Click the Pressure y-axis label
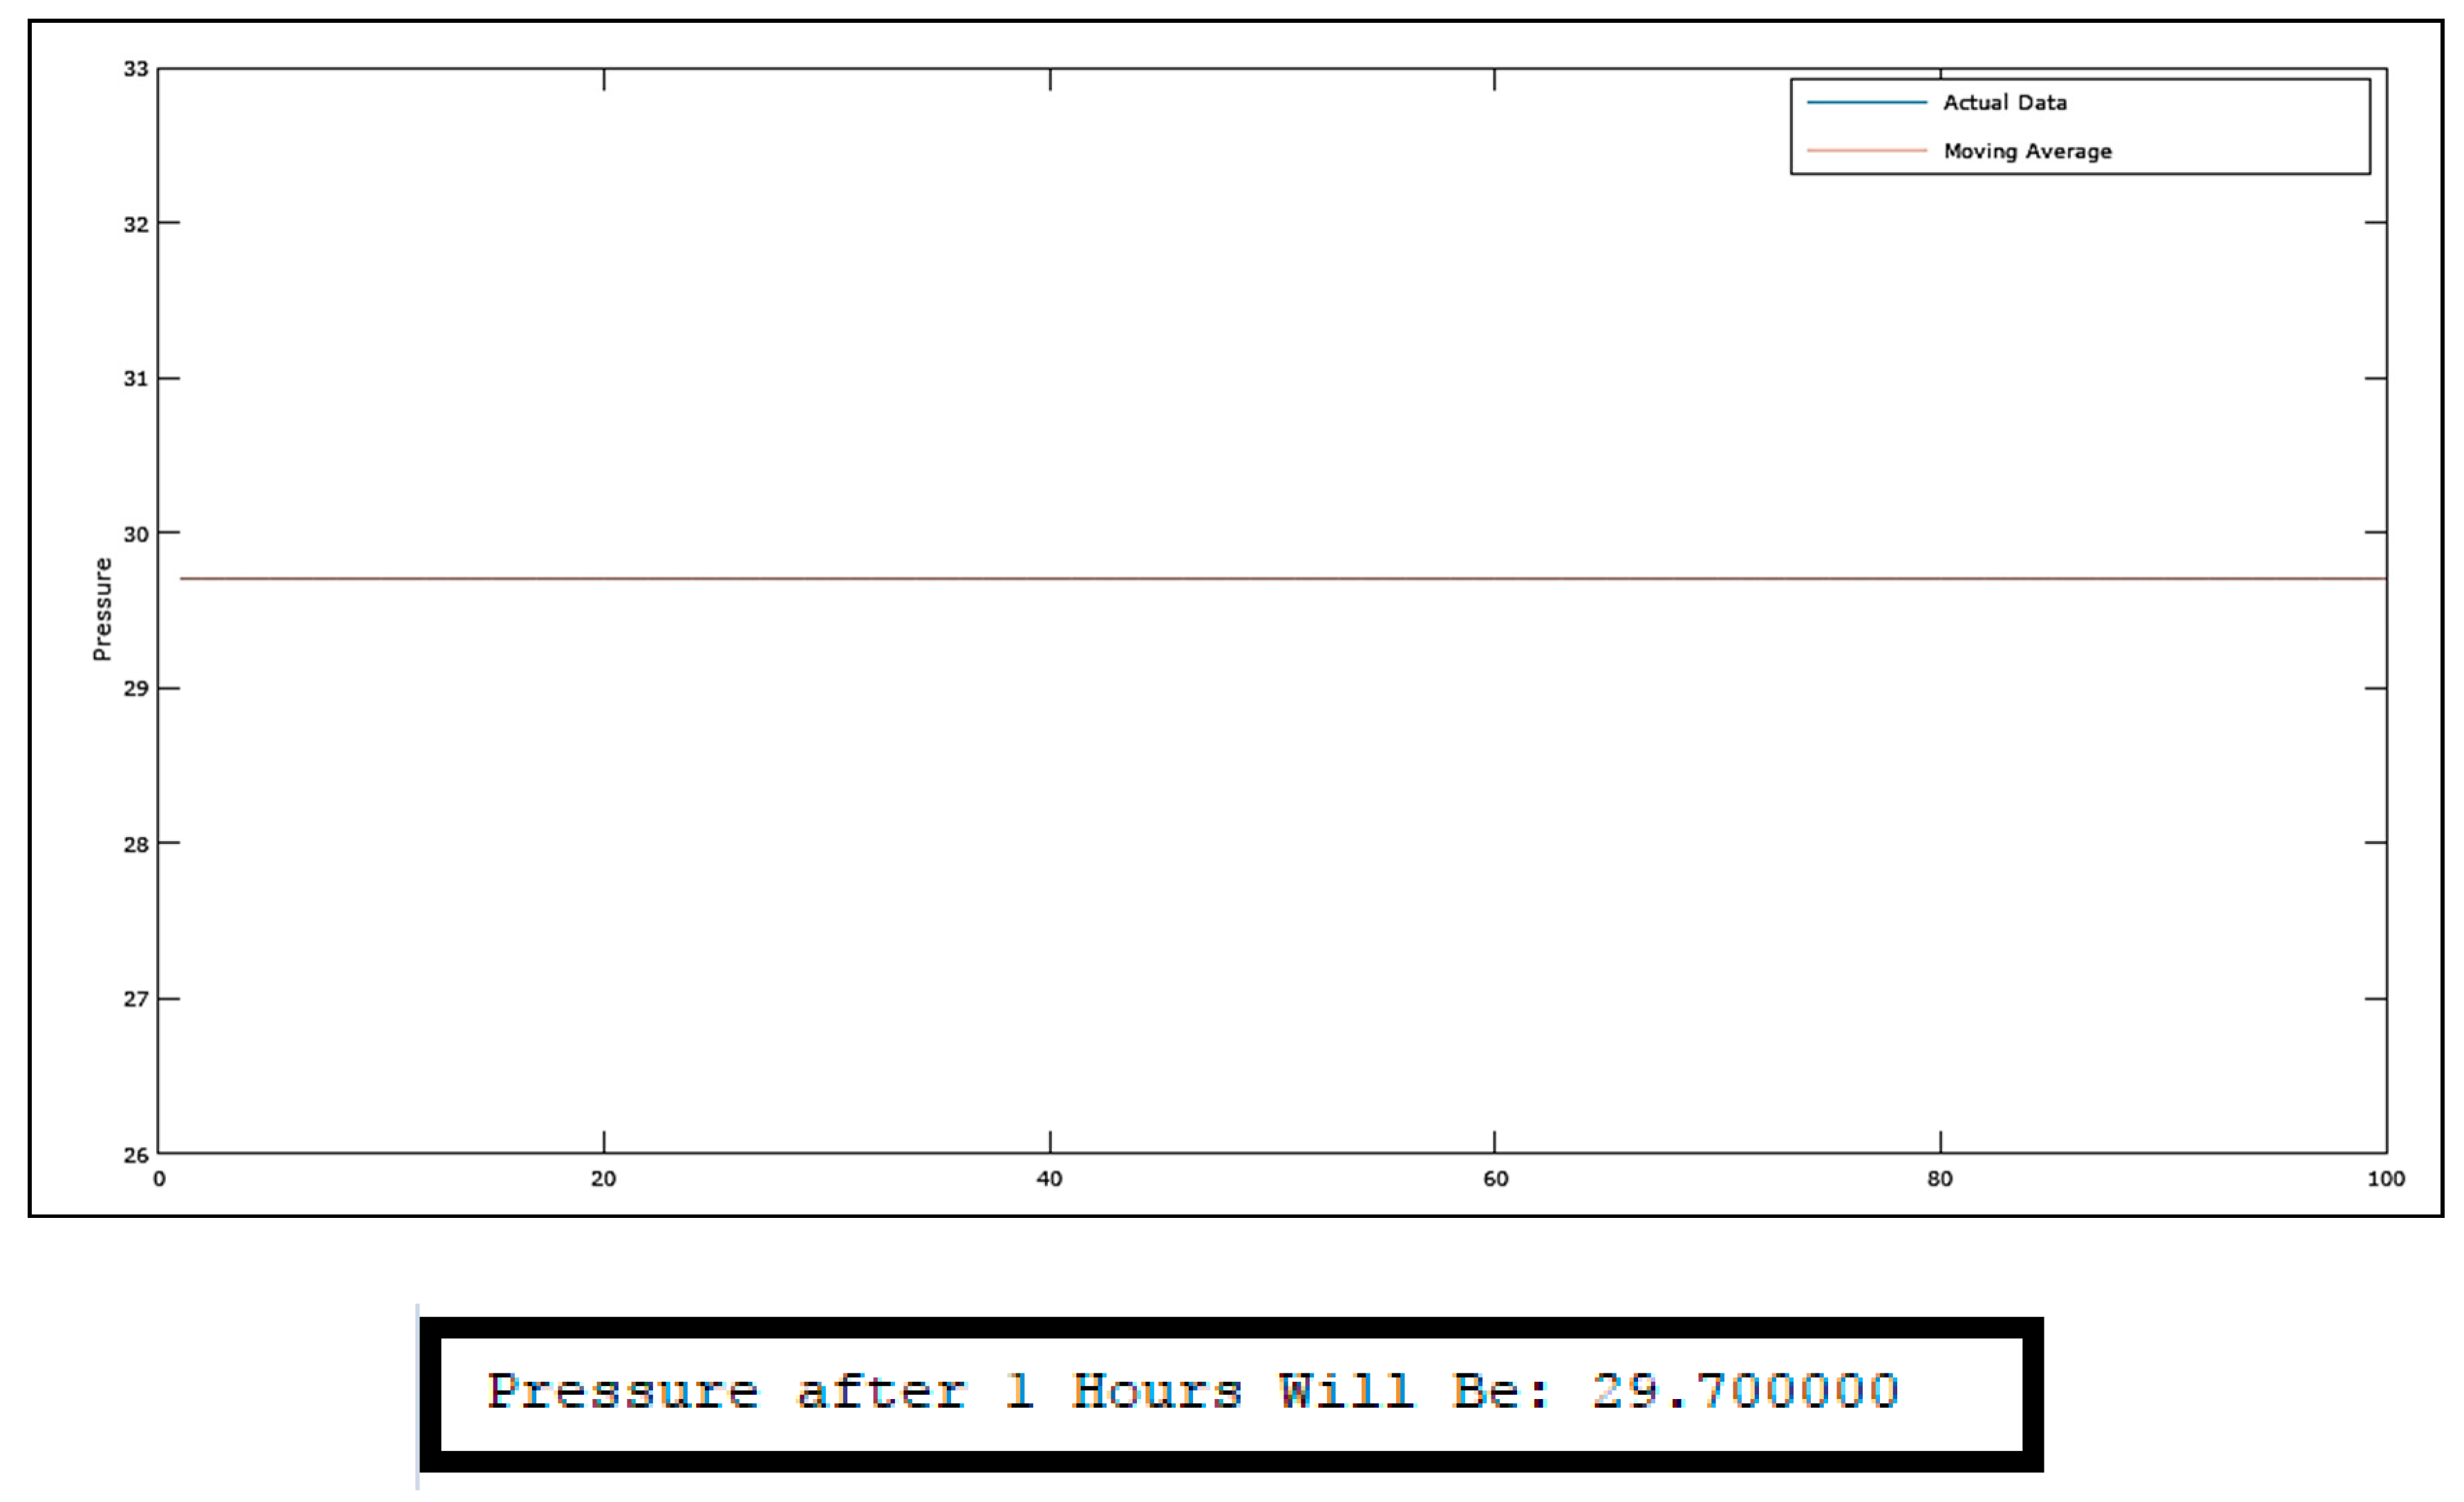This screenshot has height=1502, width=2464. [x=102, y=609]
